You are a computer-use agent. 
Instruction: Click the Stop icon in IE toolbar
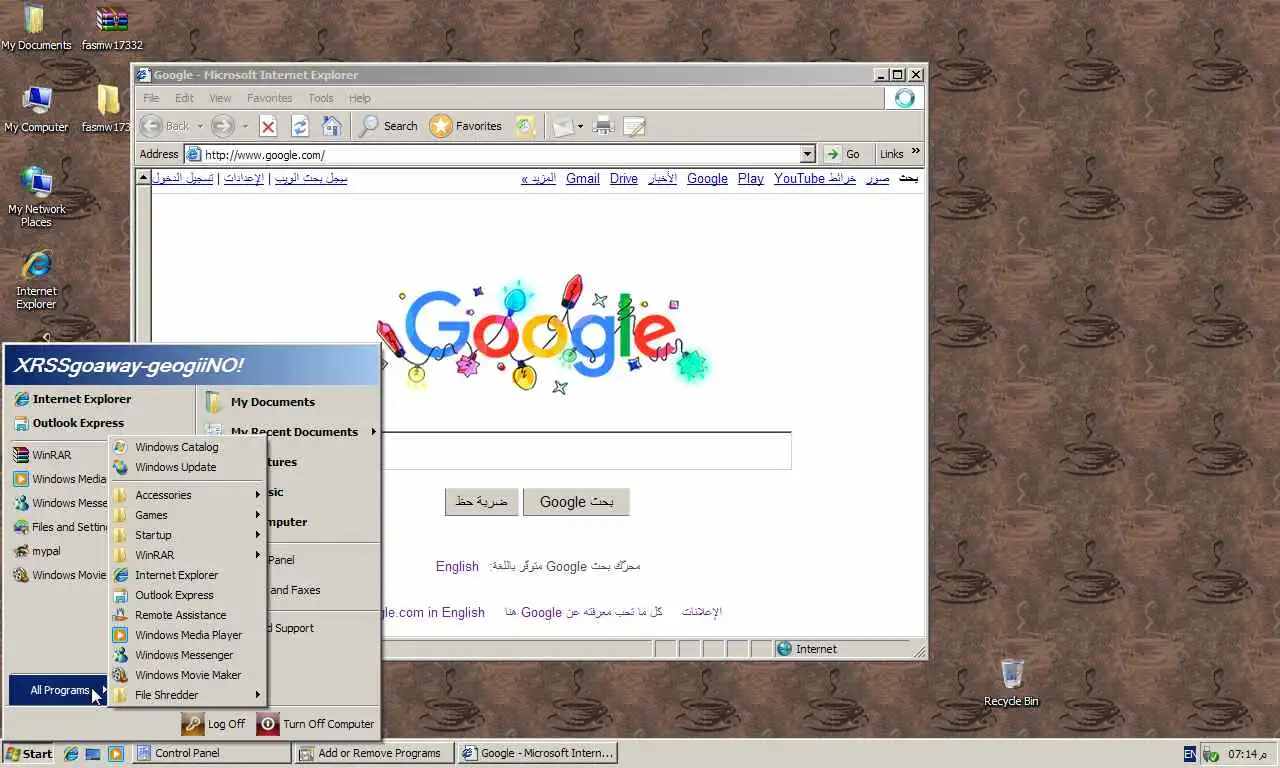click(268, 126)
